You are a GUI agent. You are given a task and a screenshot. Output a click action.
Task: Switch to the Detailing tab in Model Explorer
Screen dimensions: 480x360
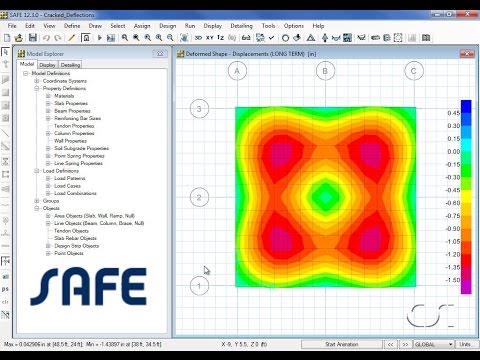[70, 65]
